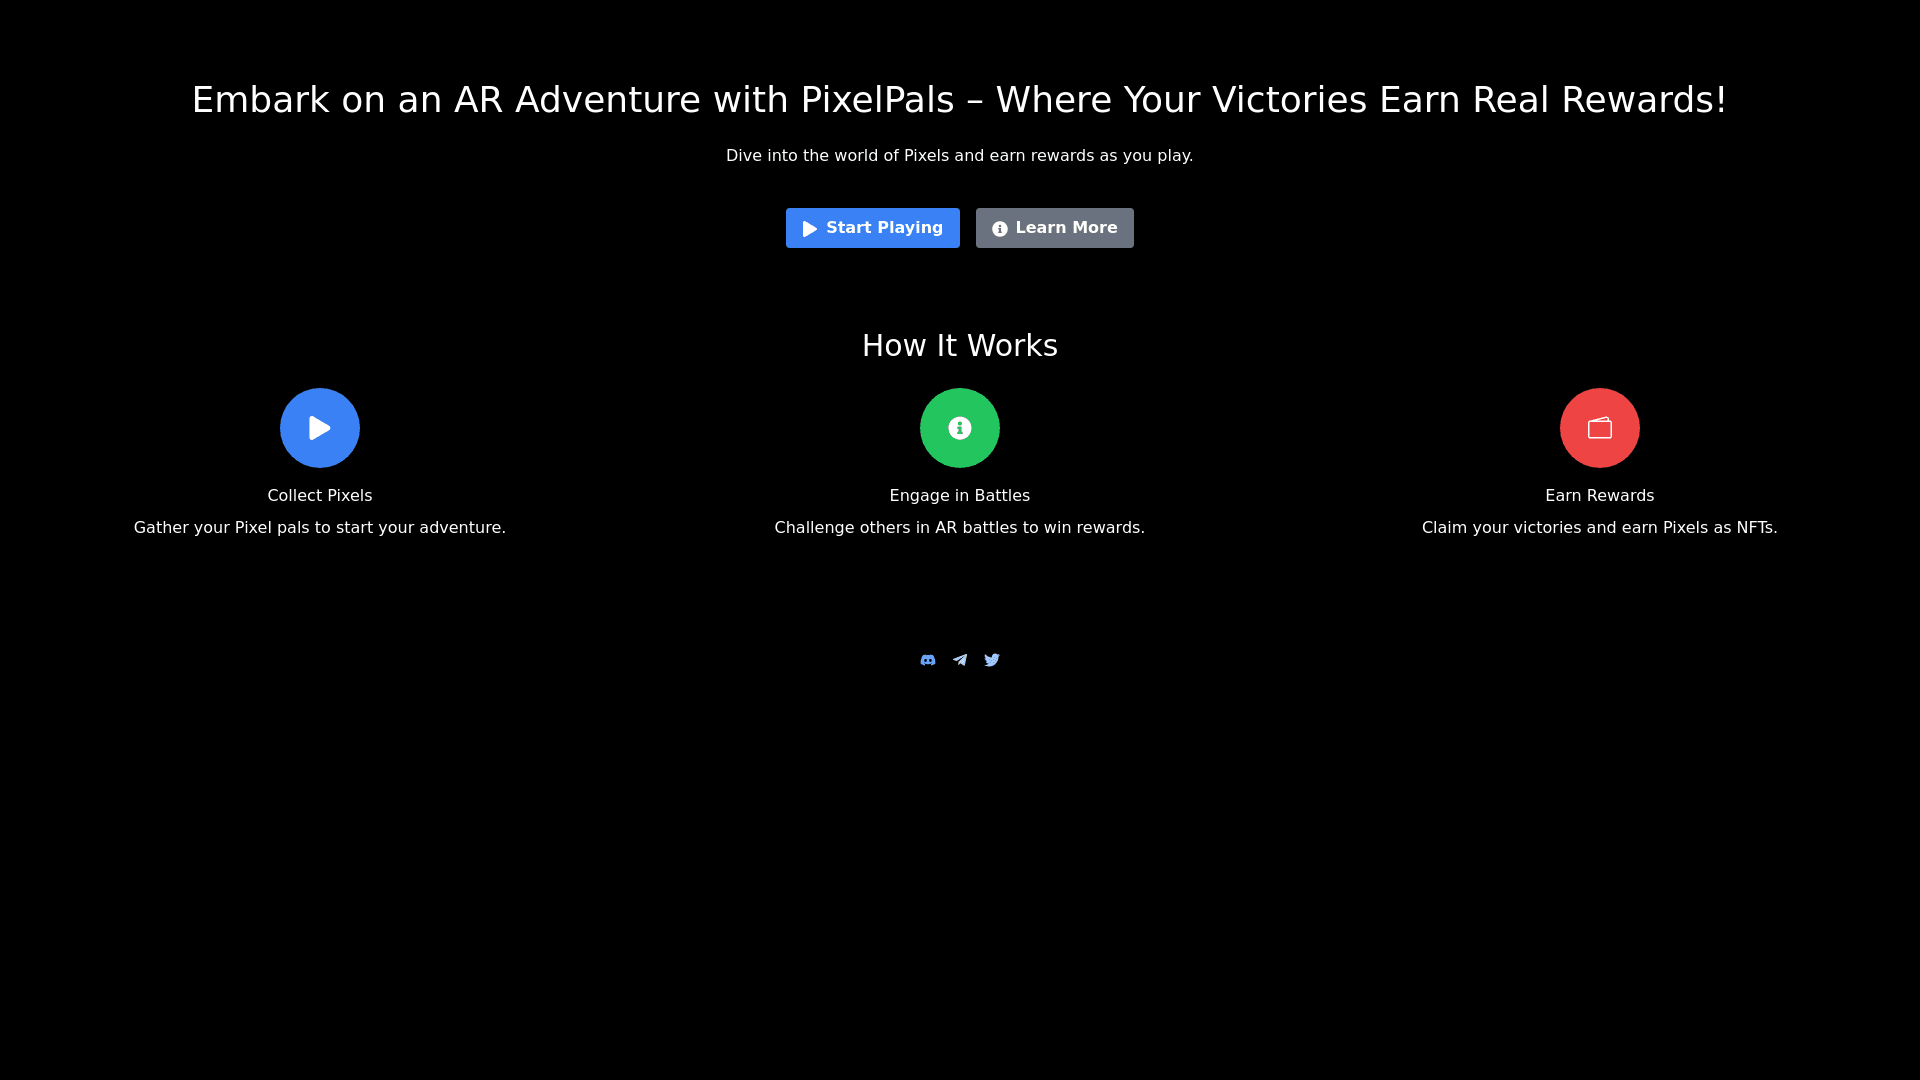Screen dimensions: 1920x1080
Task: Click the How It Works heading
Action: (960, 346)
